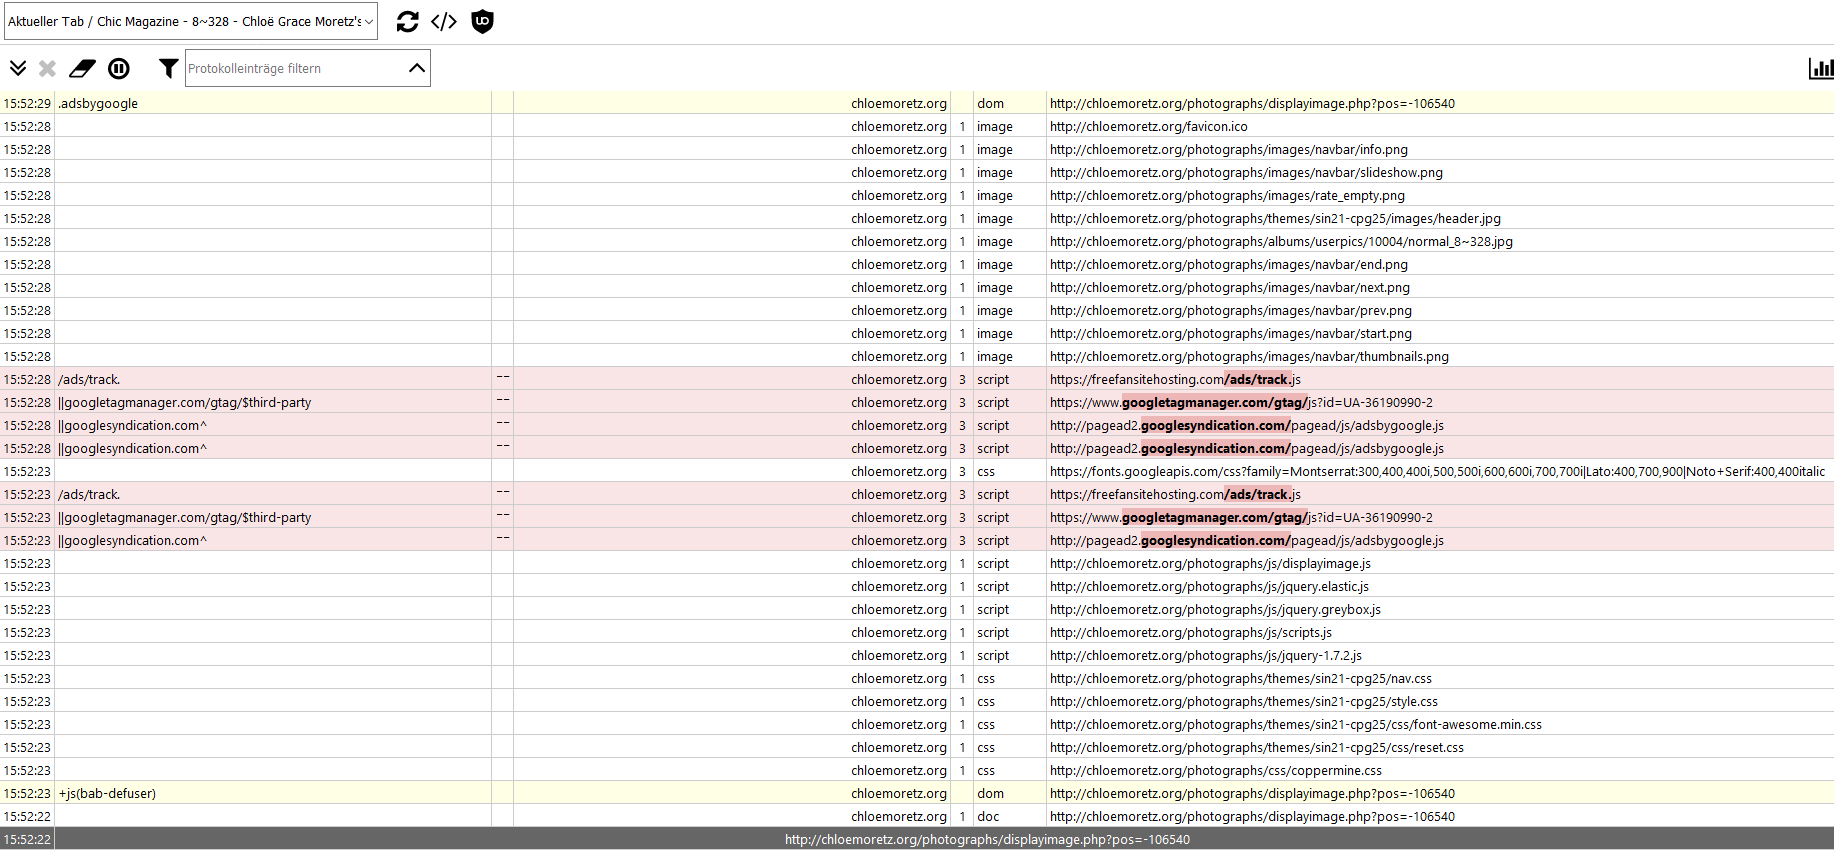Click the fonts.googleapis.com css URL
This screenshot has height=853, width=1834.
[1436, 472]
